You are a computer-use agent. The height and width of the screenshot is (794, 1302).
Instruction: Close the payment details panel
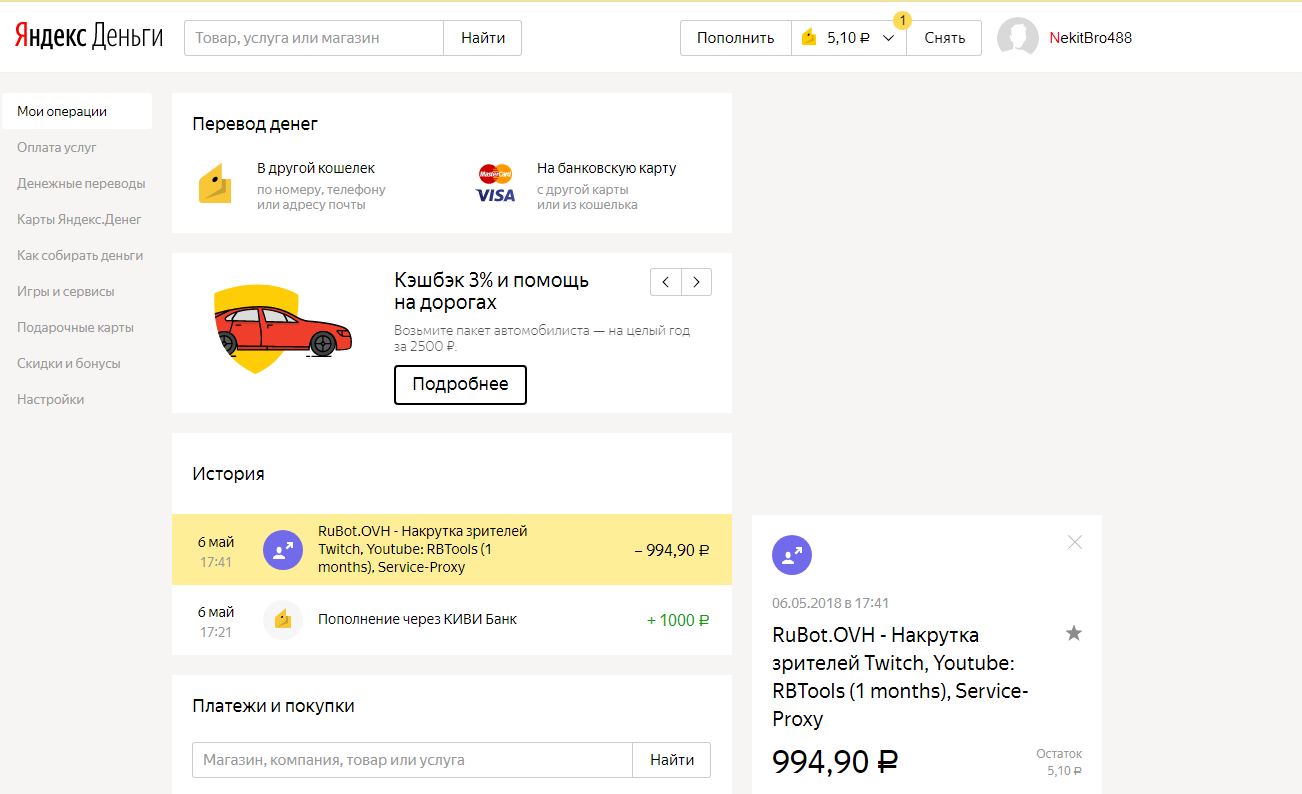(1075, 542)
